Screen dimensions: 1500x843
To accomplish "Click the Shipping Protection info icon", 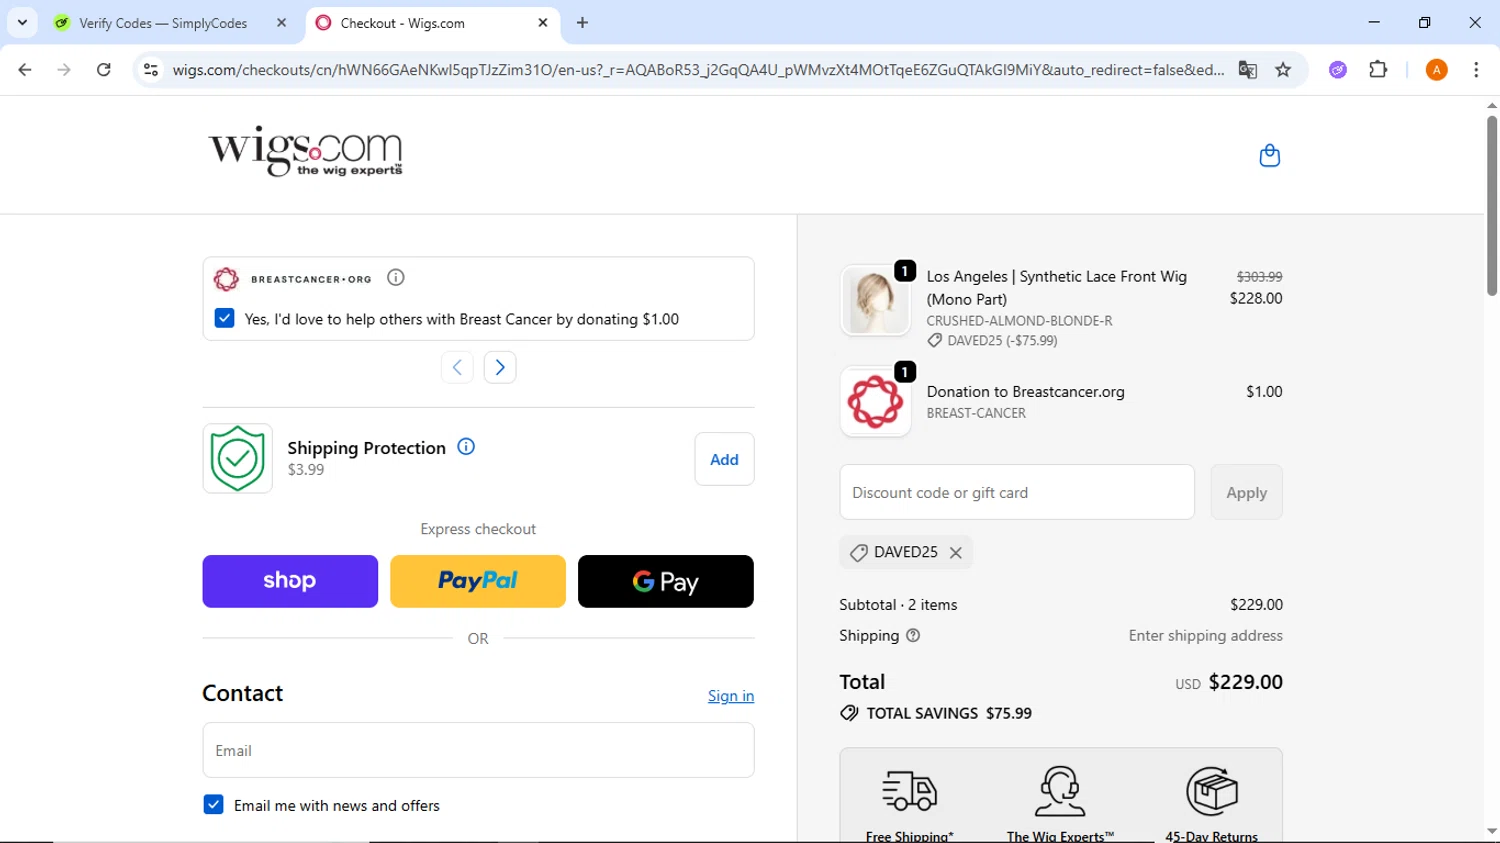I will point(466,447).
